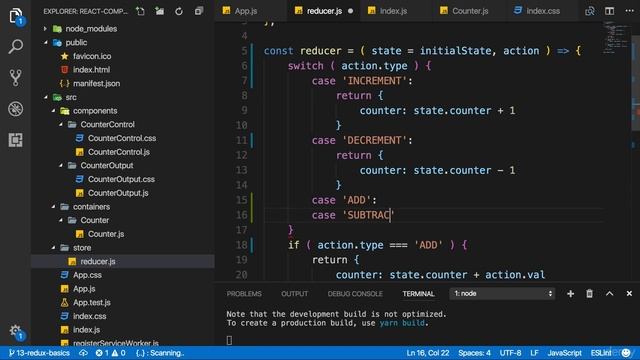Open the Debug Console panel tab

(355, 294)
